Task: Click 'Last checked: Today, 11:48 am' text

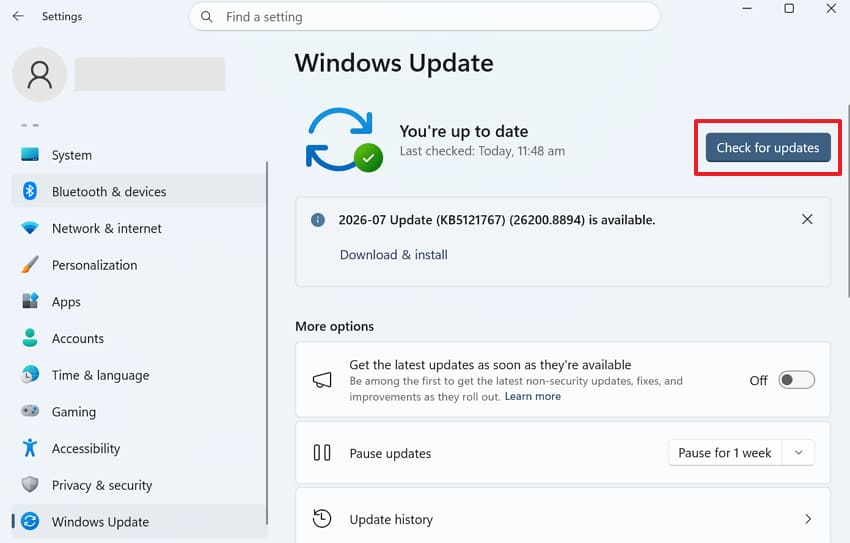Action: (482, 151)
